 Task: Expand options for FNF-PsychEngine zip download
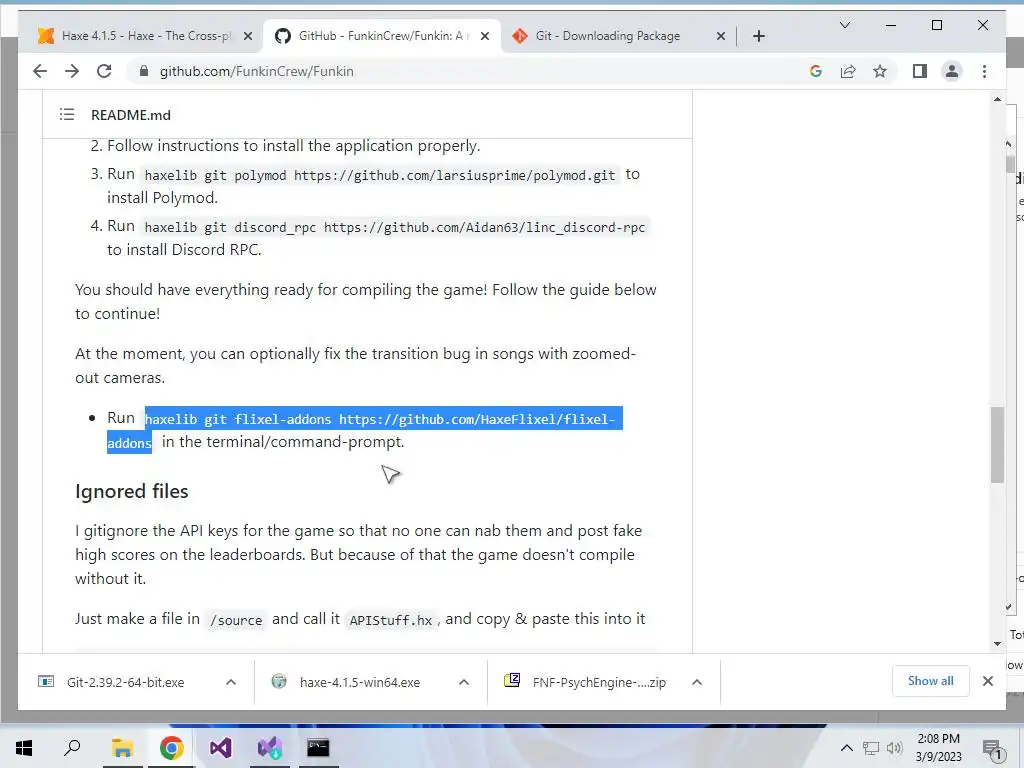[697, 682]
